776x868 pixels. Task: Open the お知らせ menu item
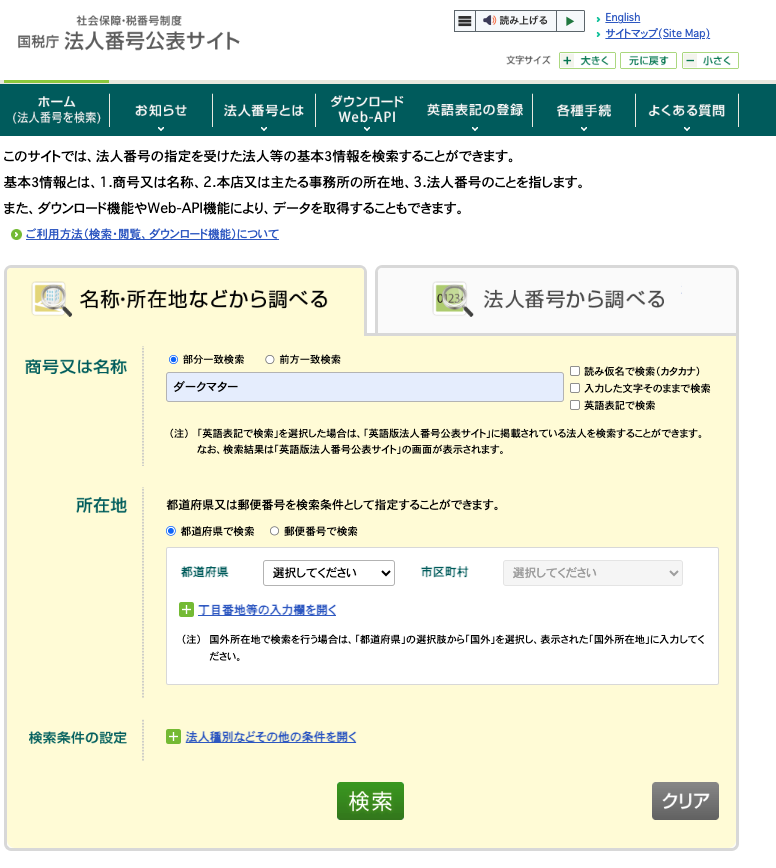click(x=161, y=112)
